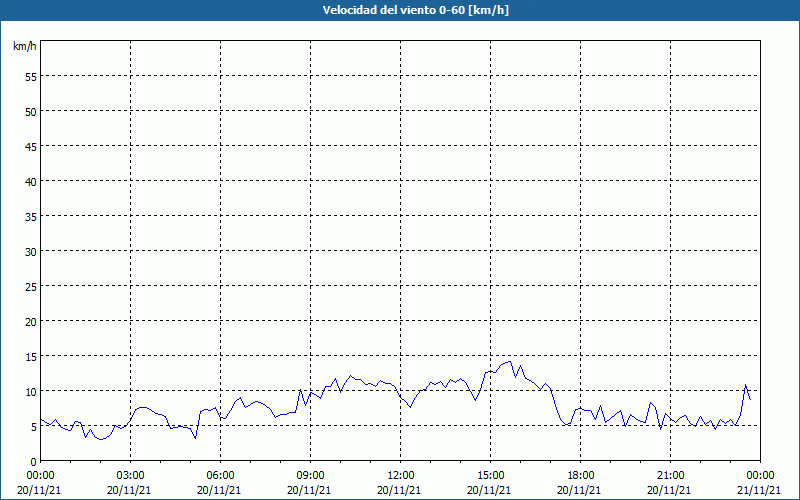800x500 pixels.
Task: Click the x-axis time label 06:00
Action: tap(220, 476)
